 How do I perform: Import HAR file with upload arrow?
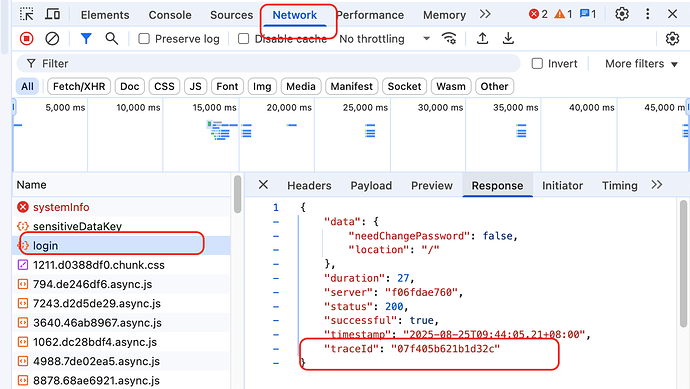pos(482,39)
